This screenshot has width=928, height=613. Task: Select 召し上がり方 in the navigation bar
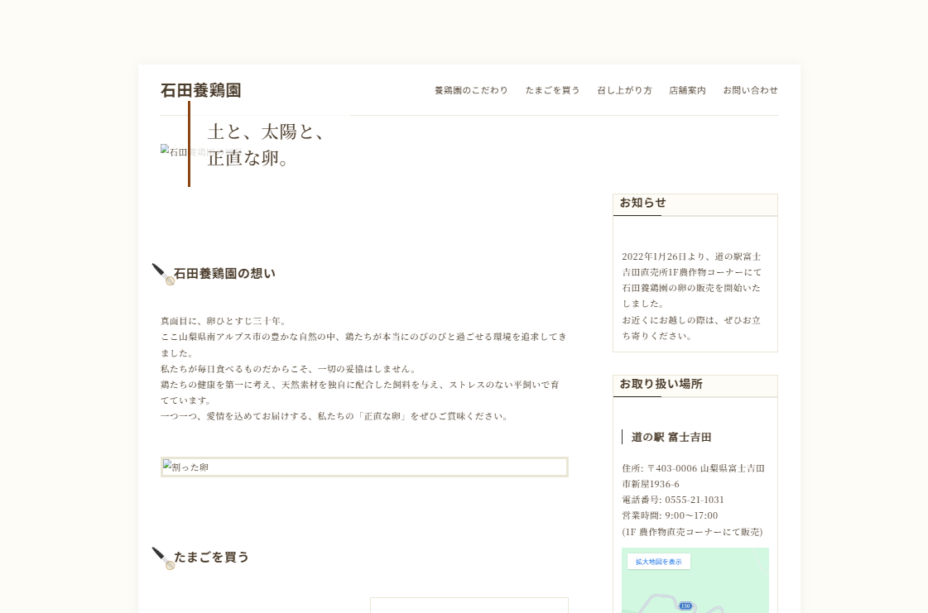[624, 90]
